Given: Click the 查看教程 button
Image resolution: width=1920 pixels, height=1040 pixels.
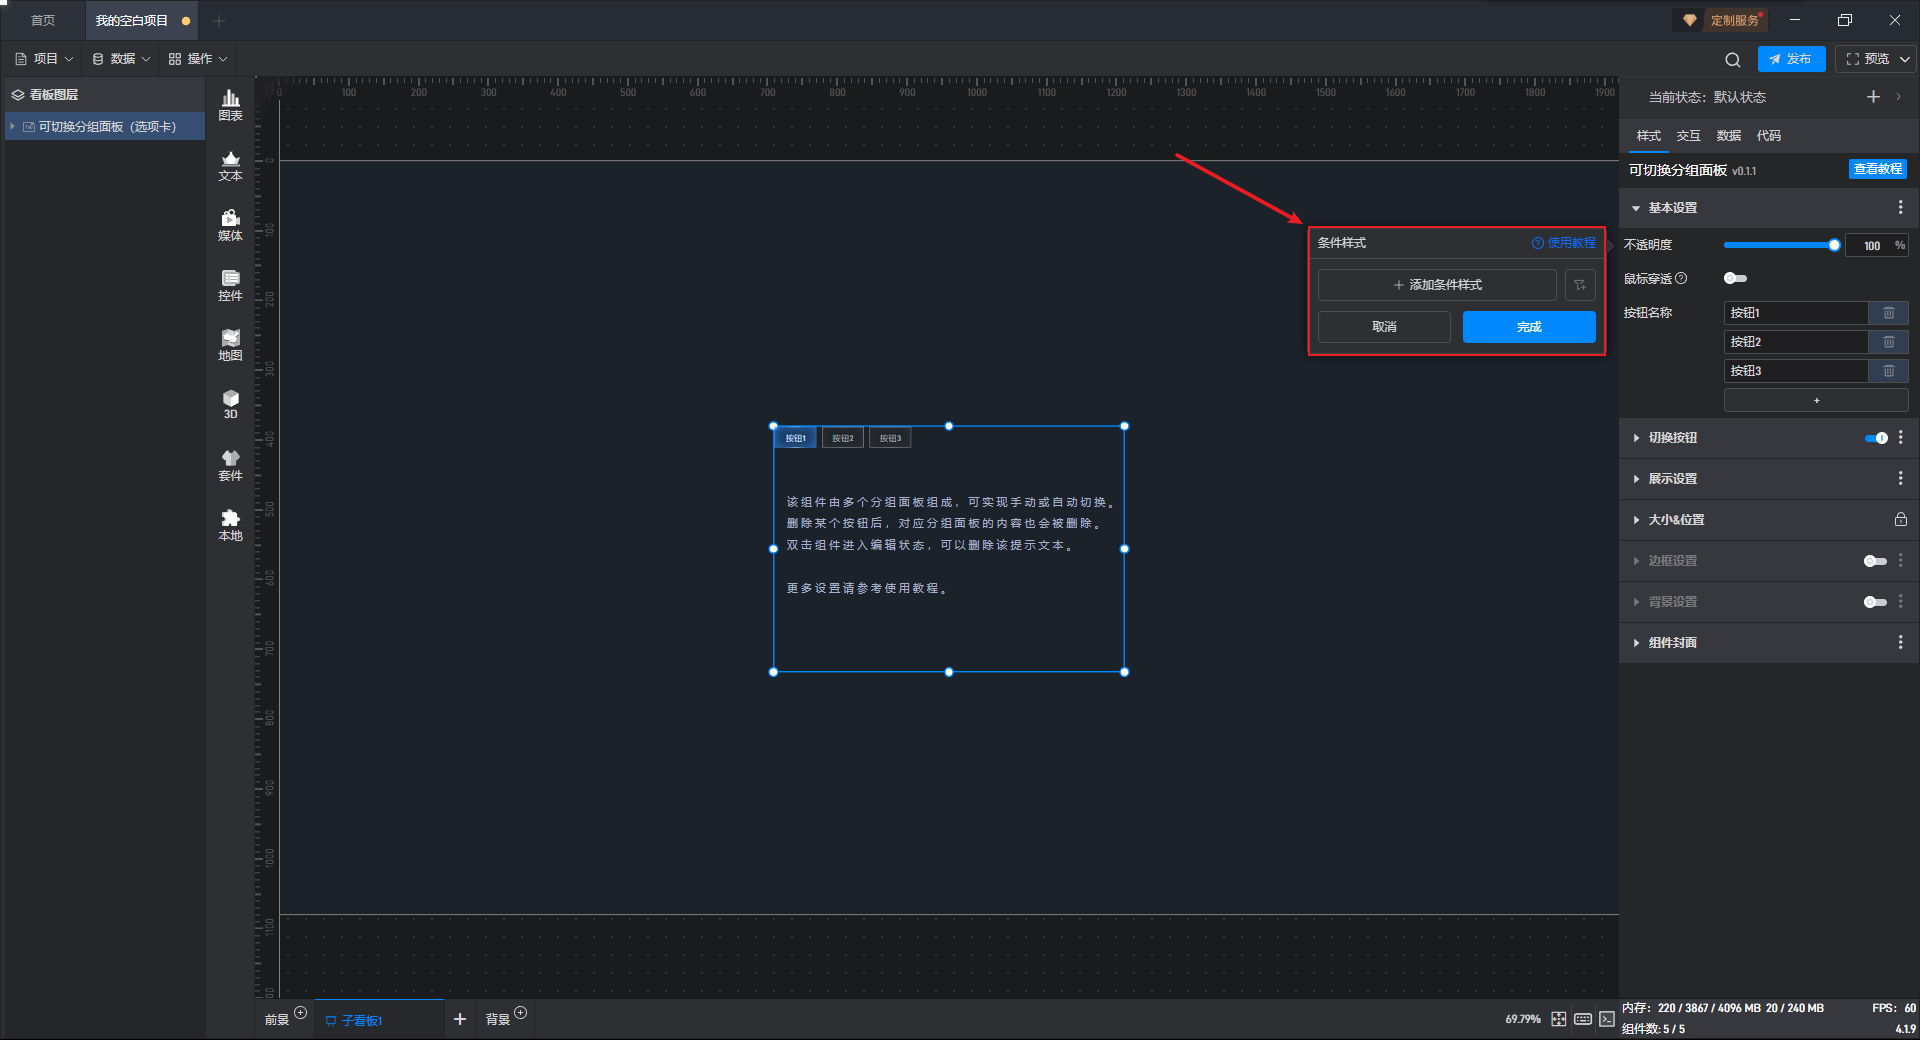Looking at the screenshot, I should click(1877, 169).
